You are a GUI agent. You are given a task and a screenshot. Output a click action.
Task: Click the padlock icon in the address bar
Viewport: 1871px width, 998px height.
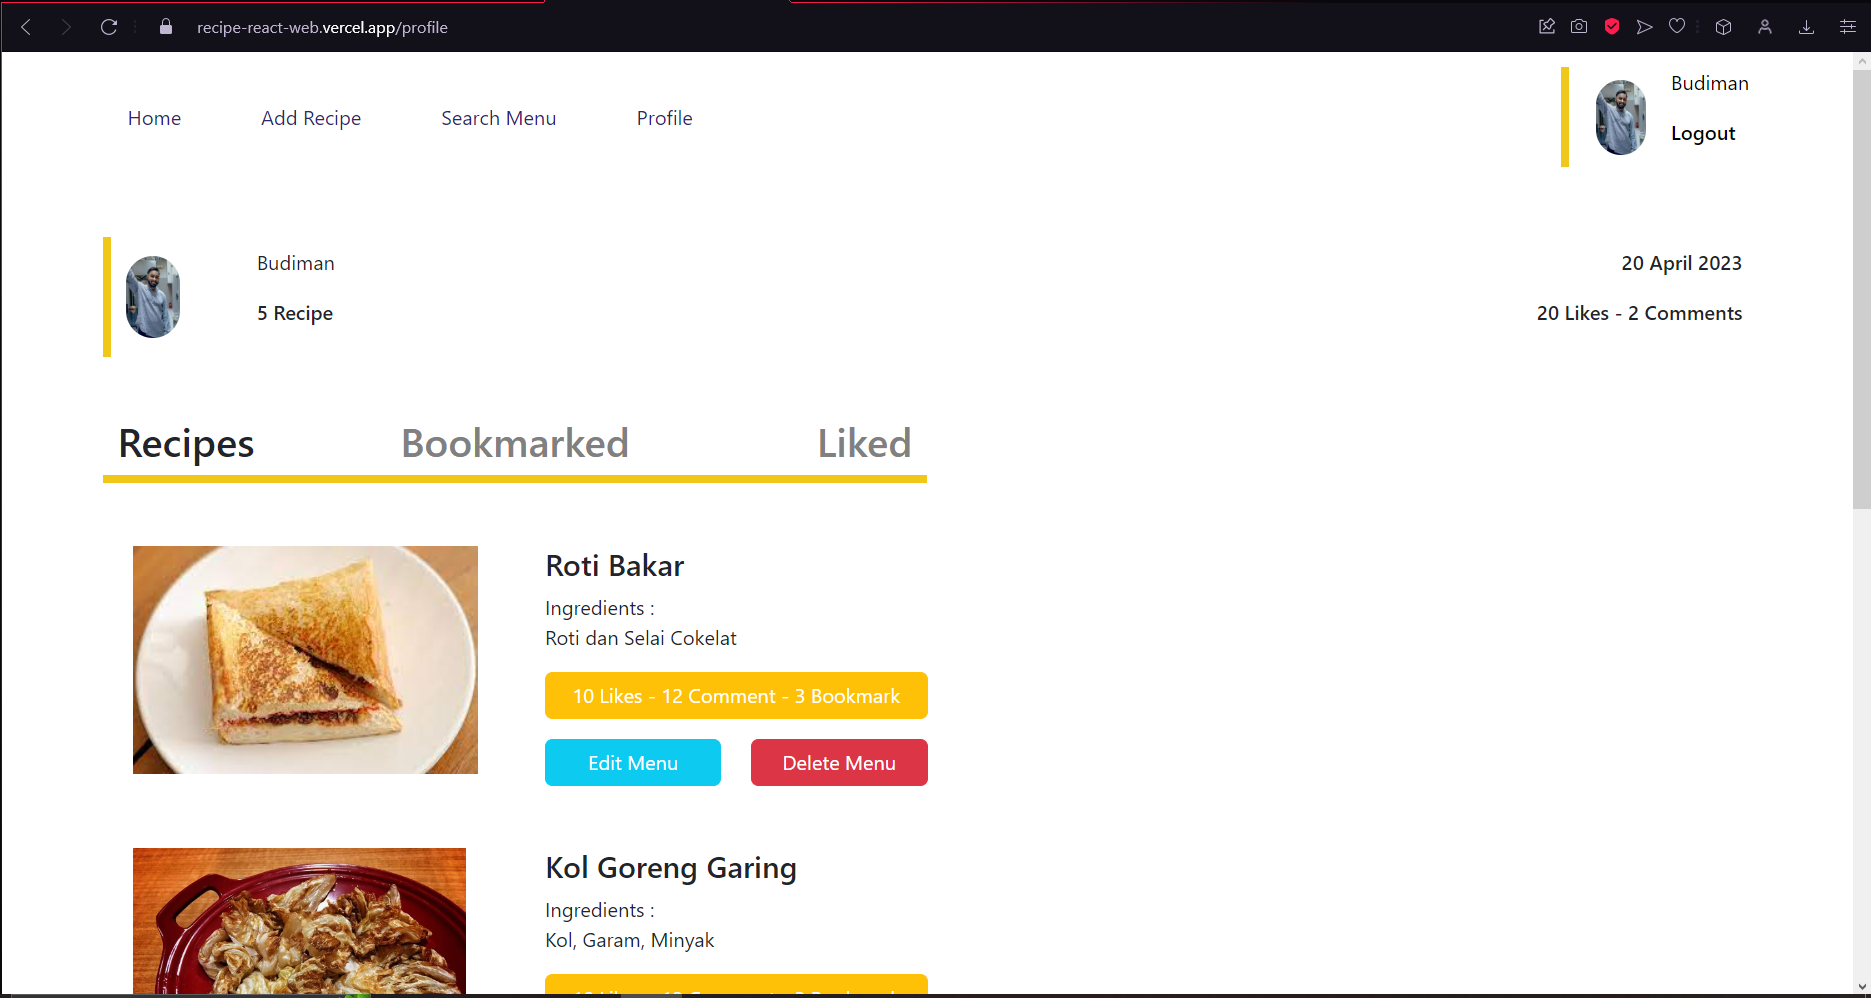[165, 27]
